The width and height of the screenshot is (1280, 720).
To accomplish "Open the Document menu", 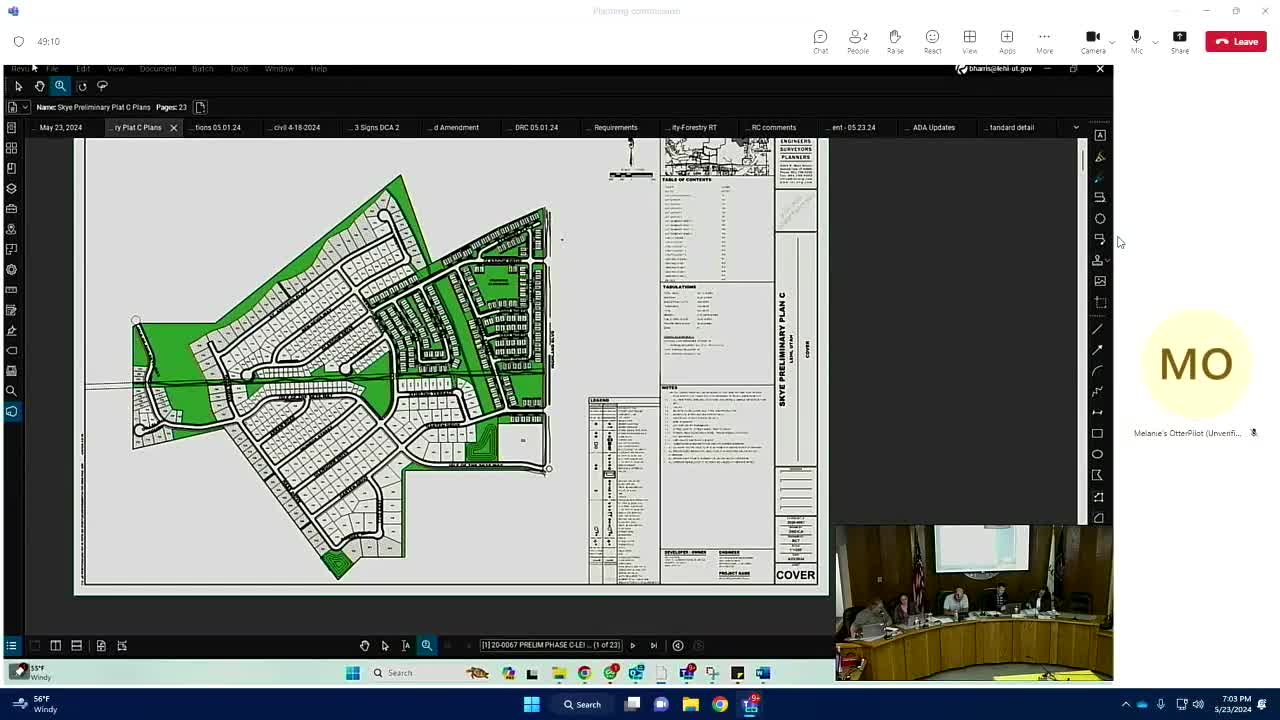I will tap(158, 68).
